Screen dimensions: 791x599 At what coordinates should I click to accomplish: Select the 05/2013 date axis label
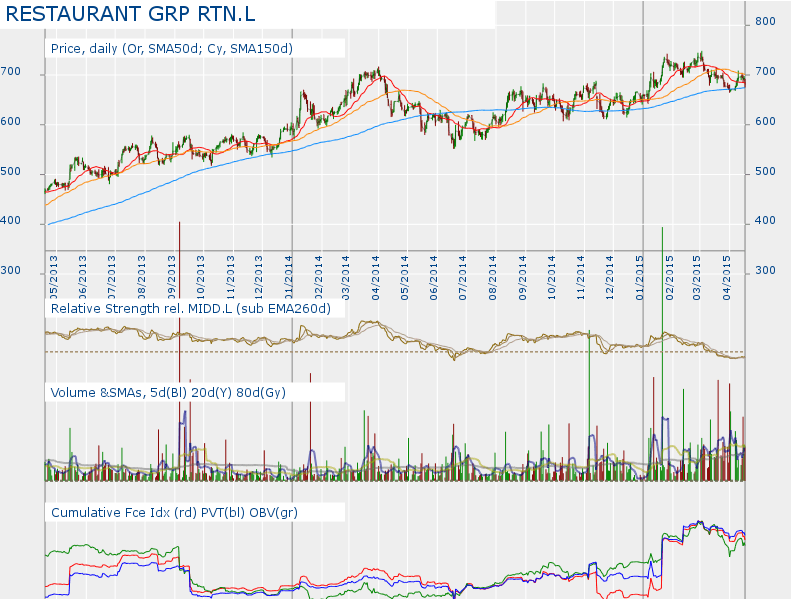click(x=53, y=278)
